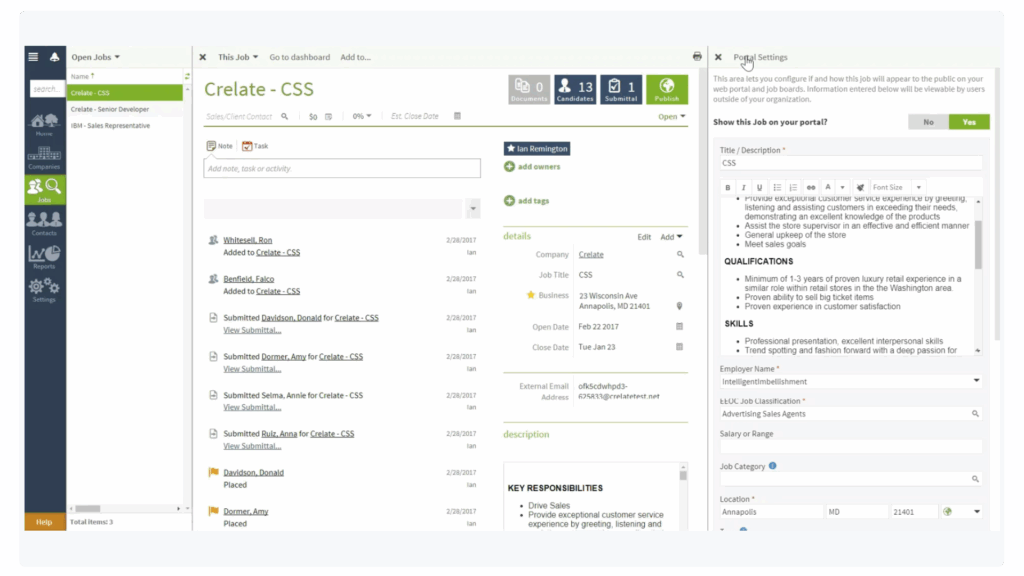Switch to the Task entry type

[x=254, y=146]
